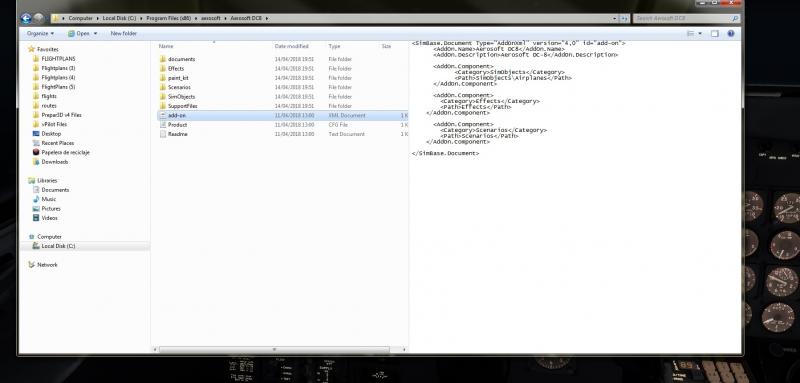Click the change view icon

[x=691, y=34]
